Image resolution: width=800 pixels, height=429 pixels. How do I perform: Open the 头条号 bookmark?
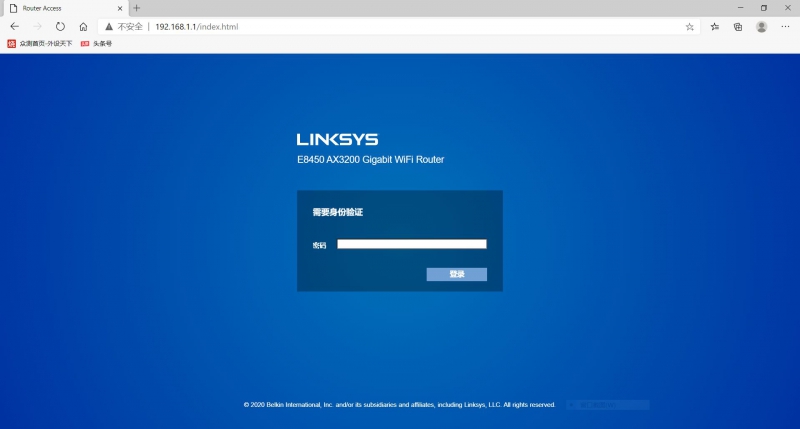click(x=96, y=44)
